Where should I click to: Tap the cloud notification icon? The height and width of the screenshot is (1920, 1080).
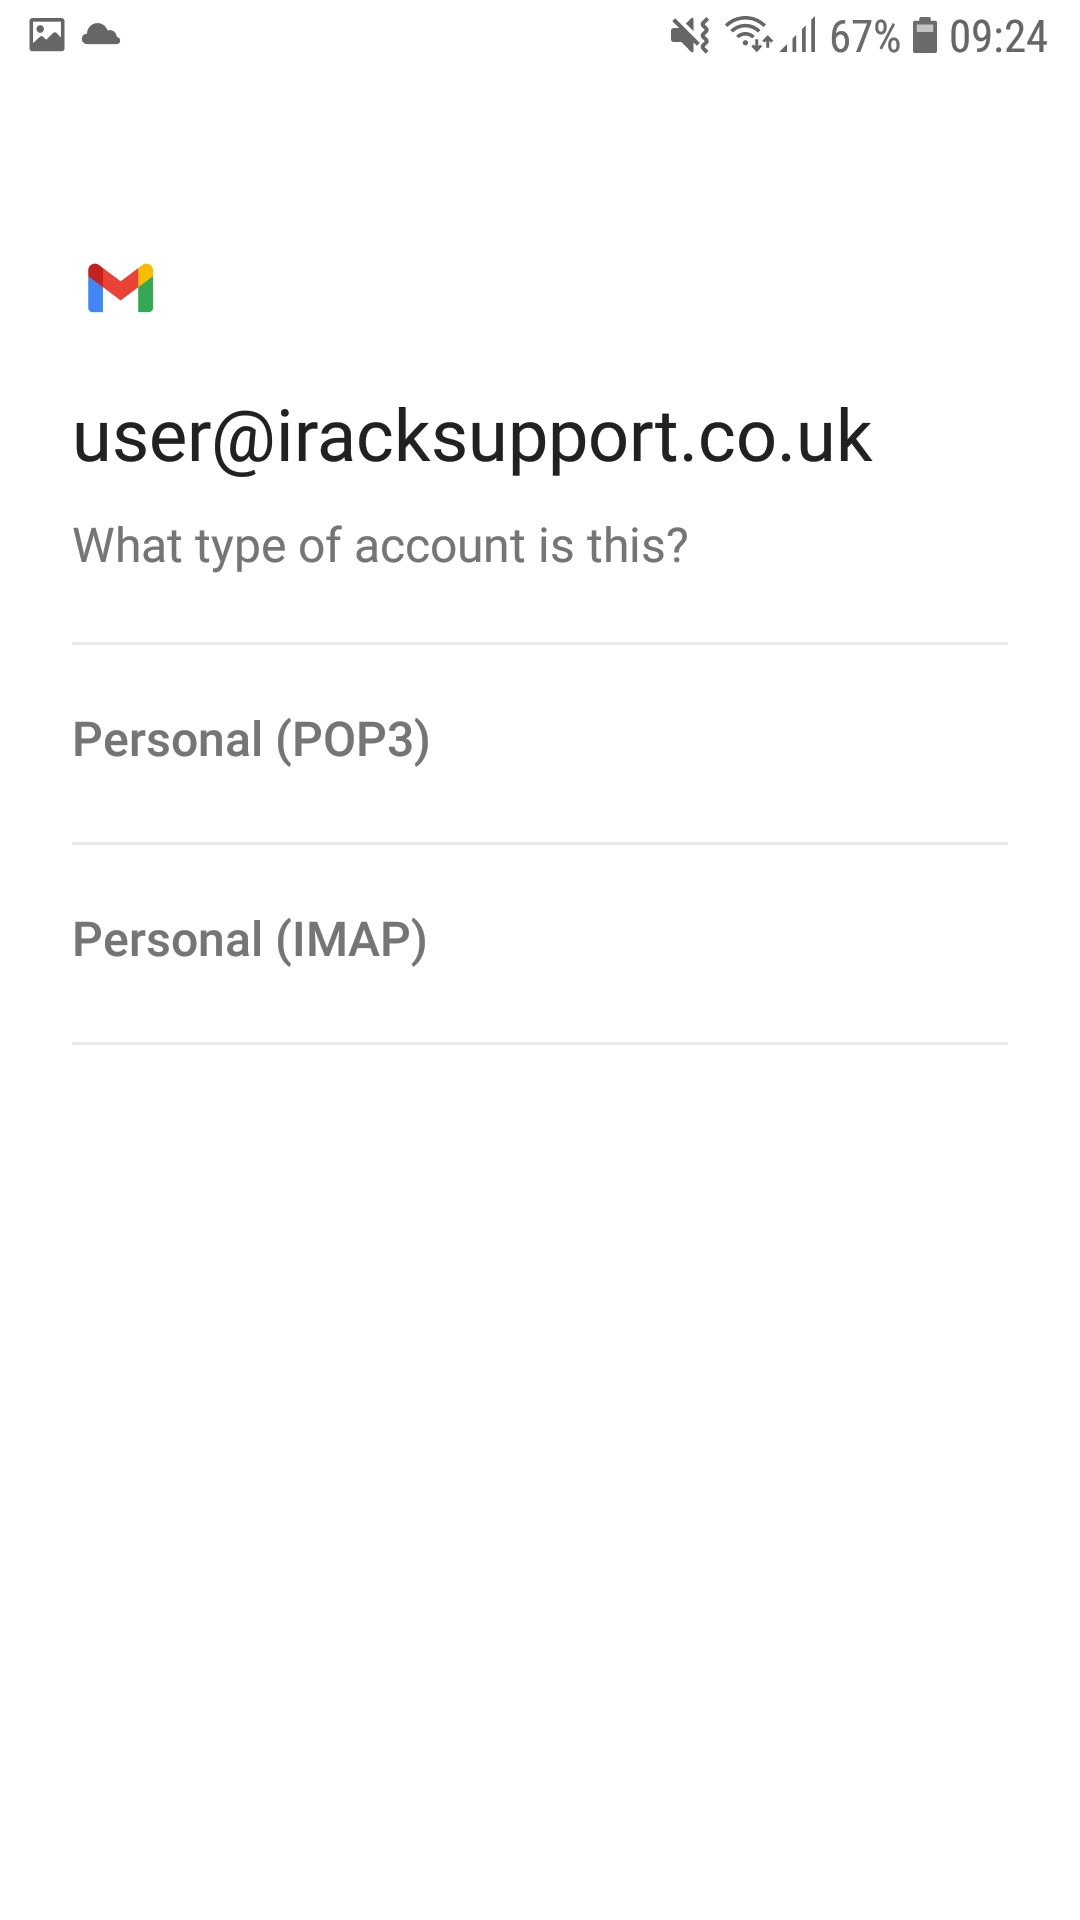click(x=101, y=35)
